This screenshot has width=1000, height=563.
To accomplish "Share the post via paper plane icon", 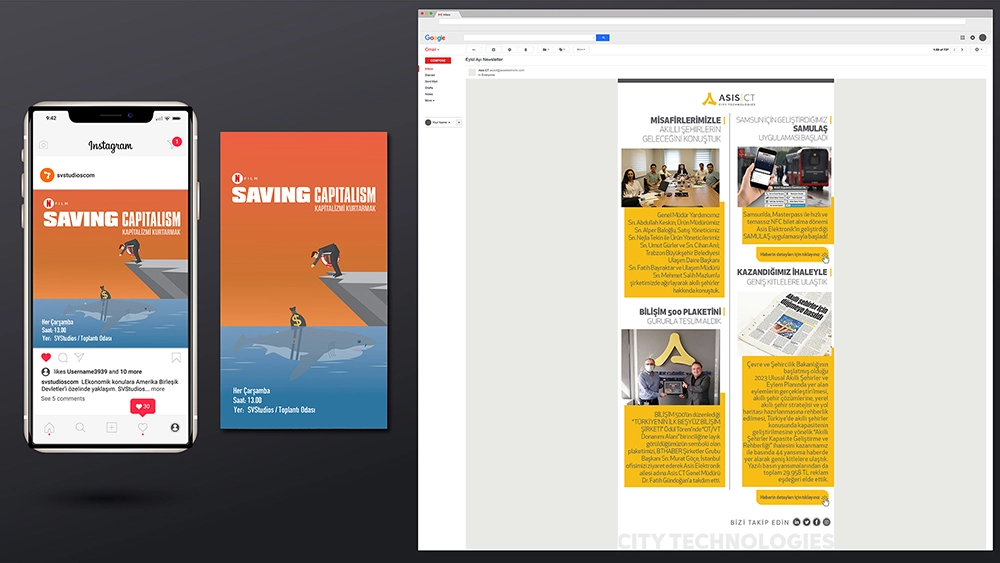I will (x=79, y=357).
